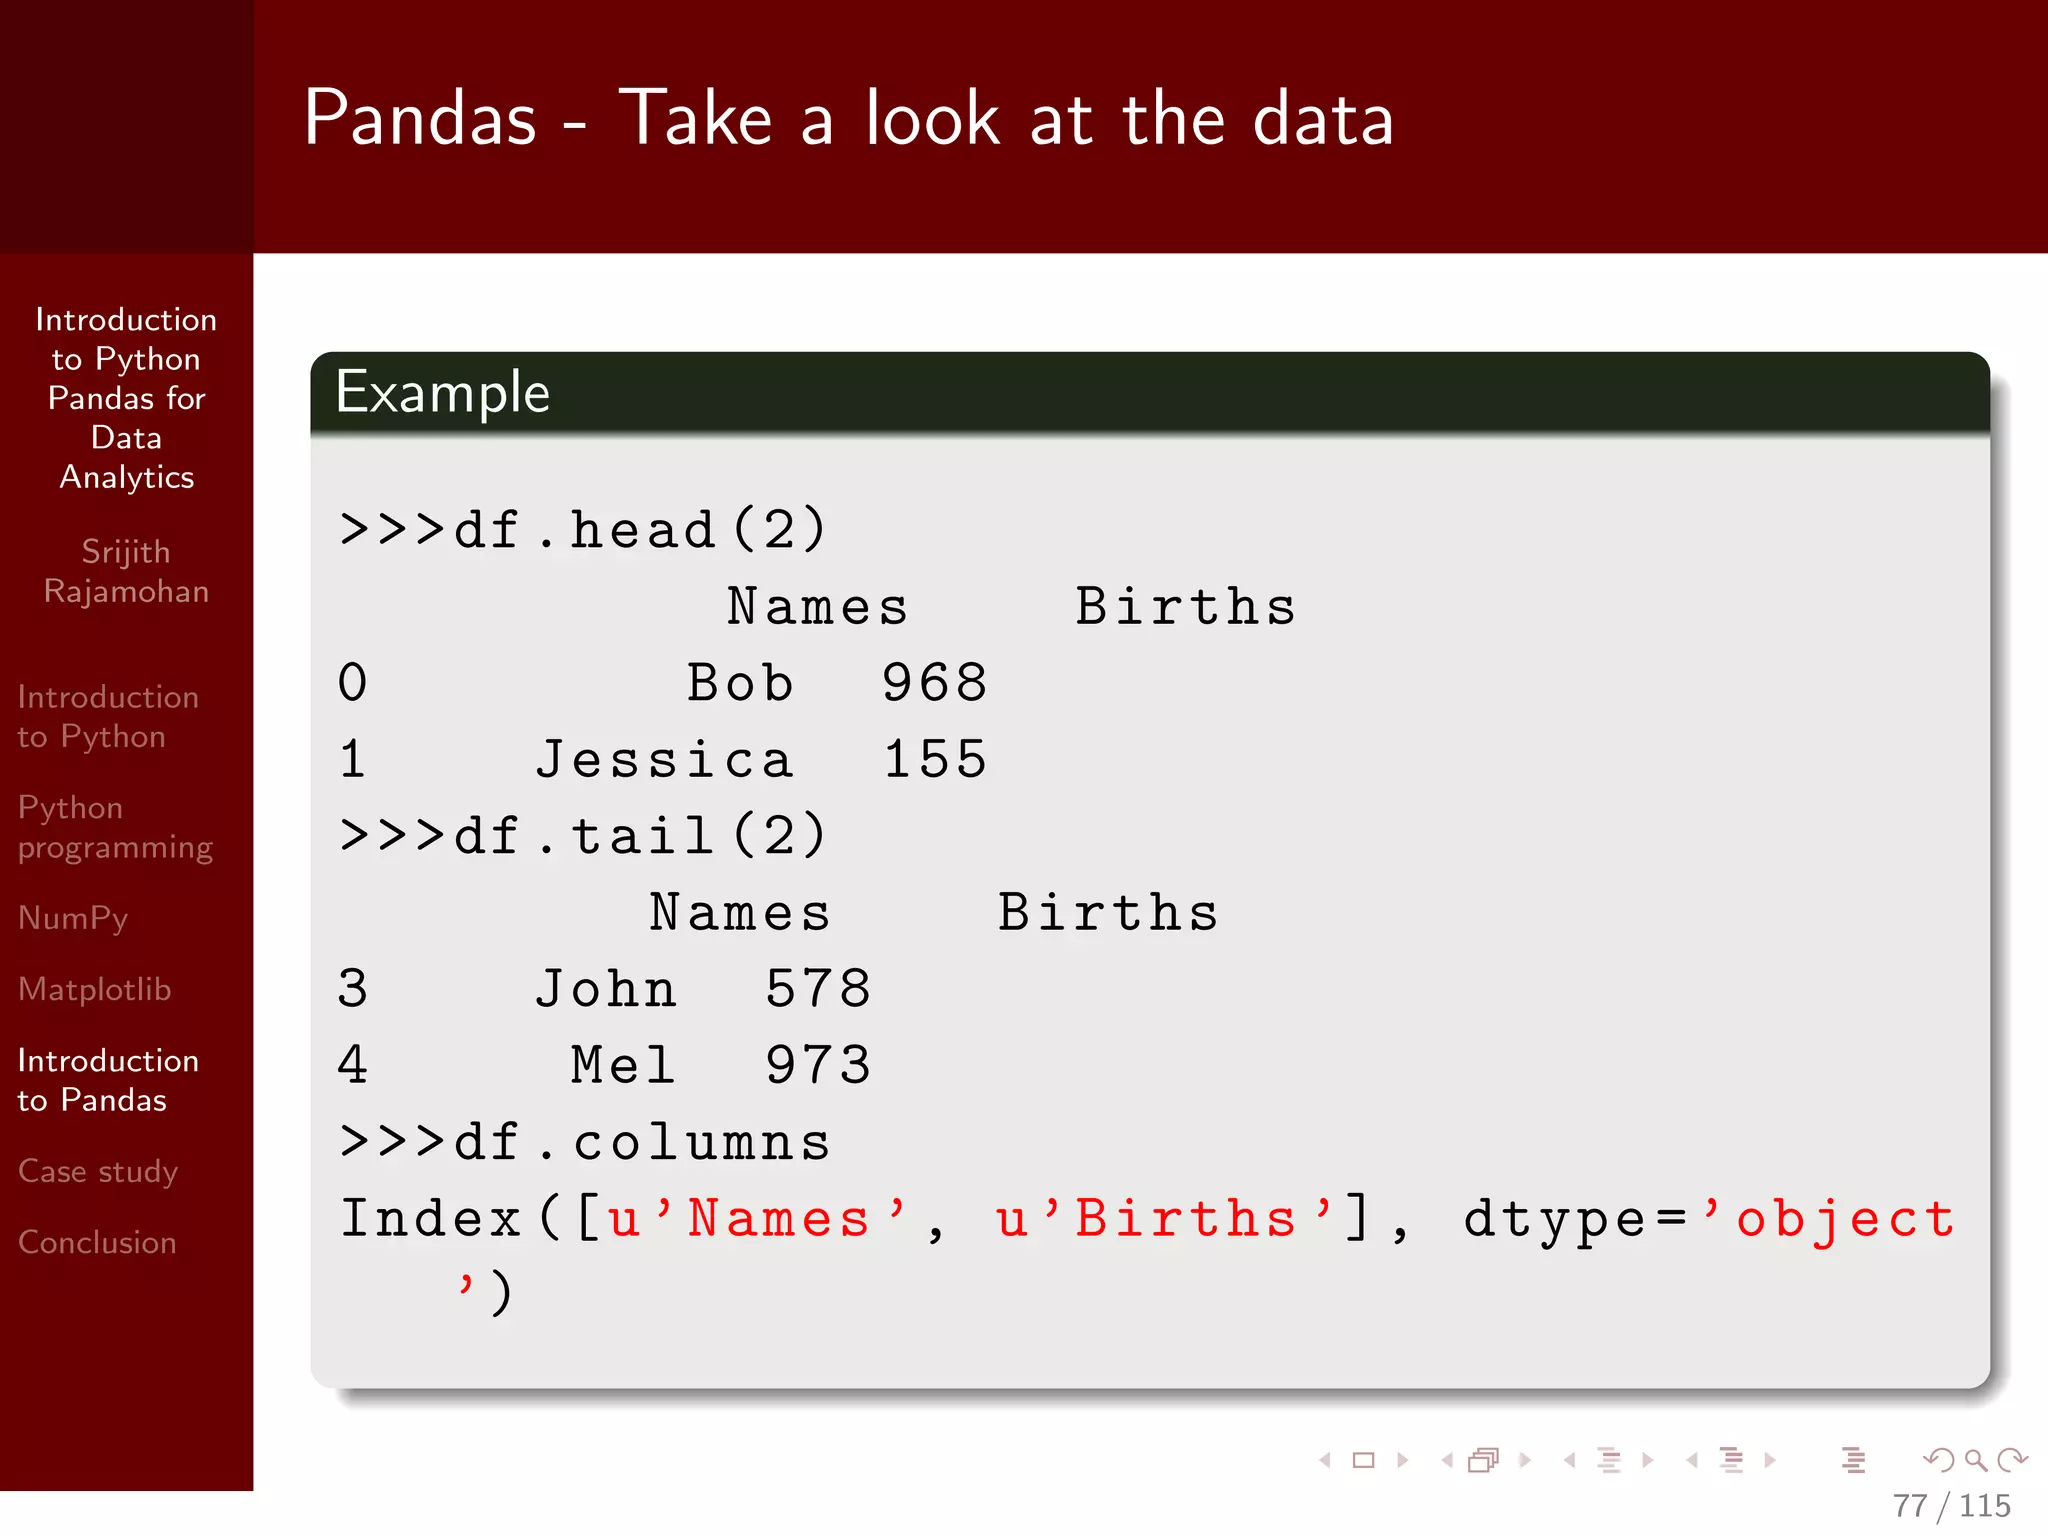Click the '>>>df.head(2)' code line

point(583,529)
